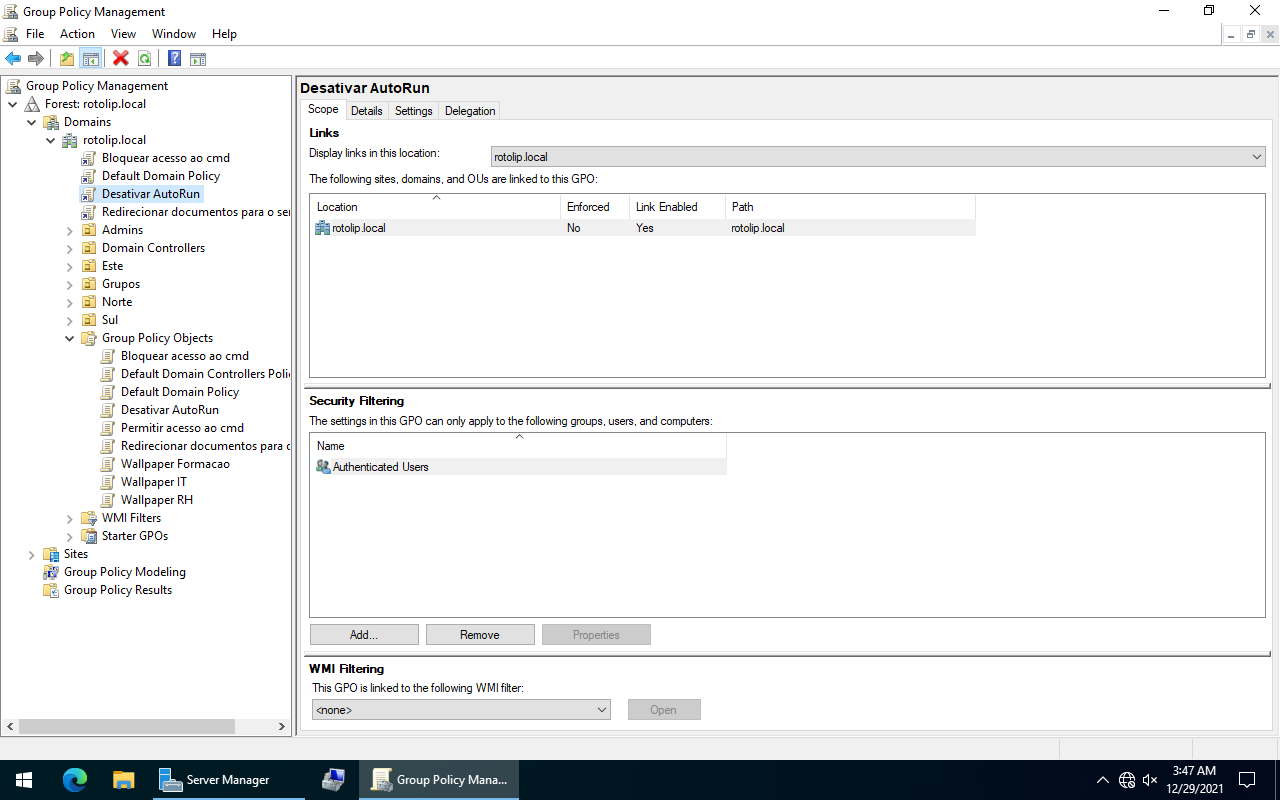Screen dimensions: 1280x800
Task: Click the red Delete icon in the toolbar
Action: tap(121, 59)
